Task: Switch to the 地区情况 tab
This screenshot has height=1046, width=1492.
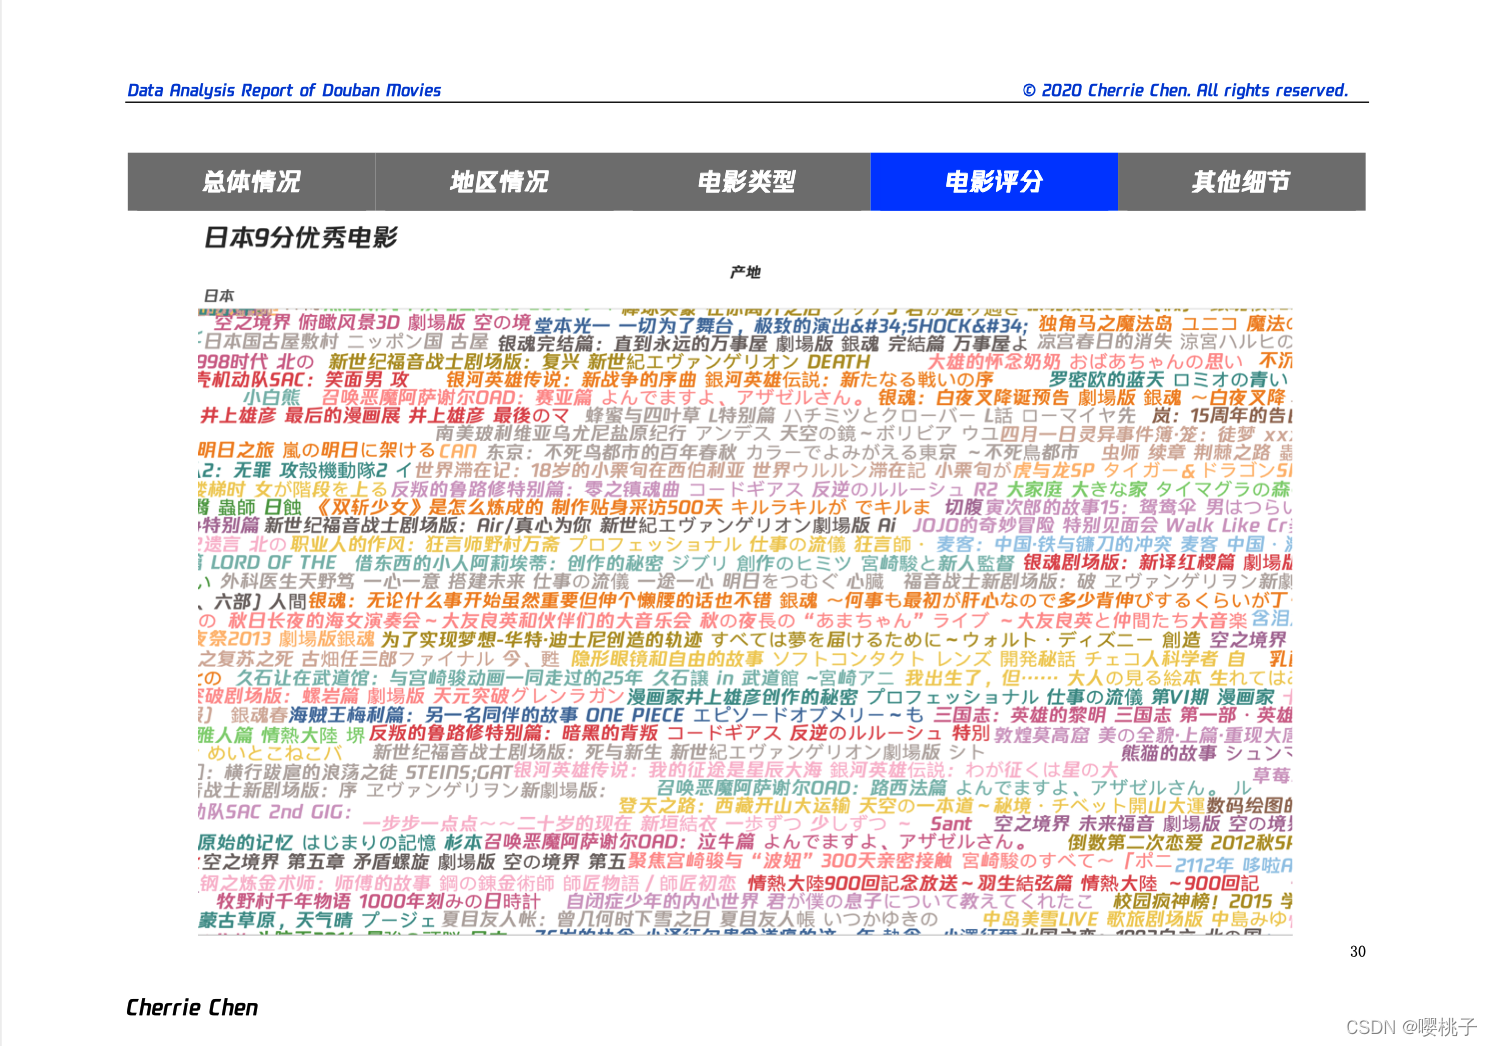Action: click(499, 182)
